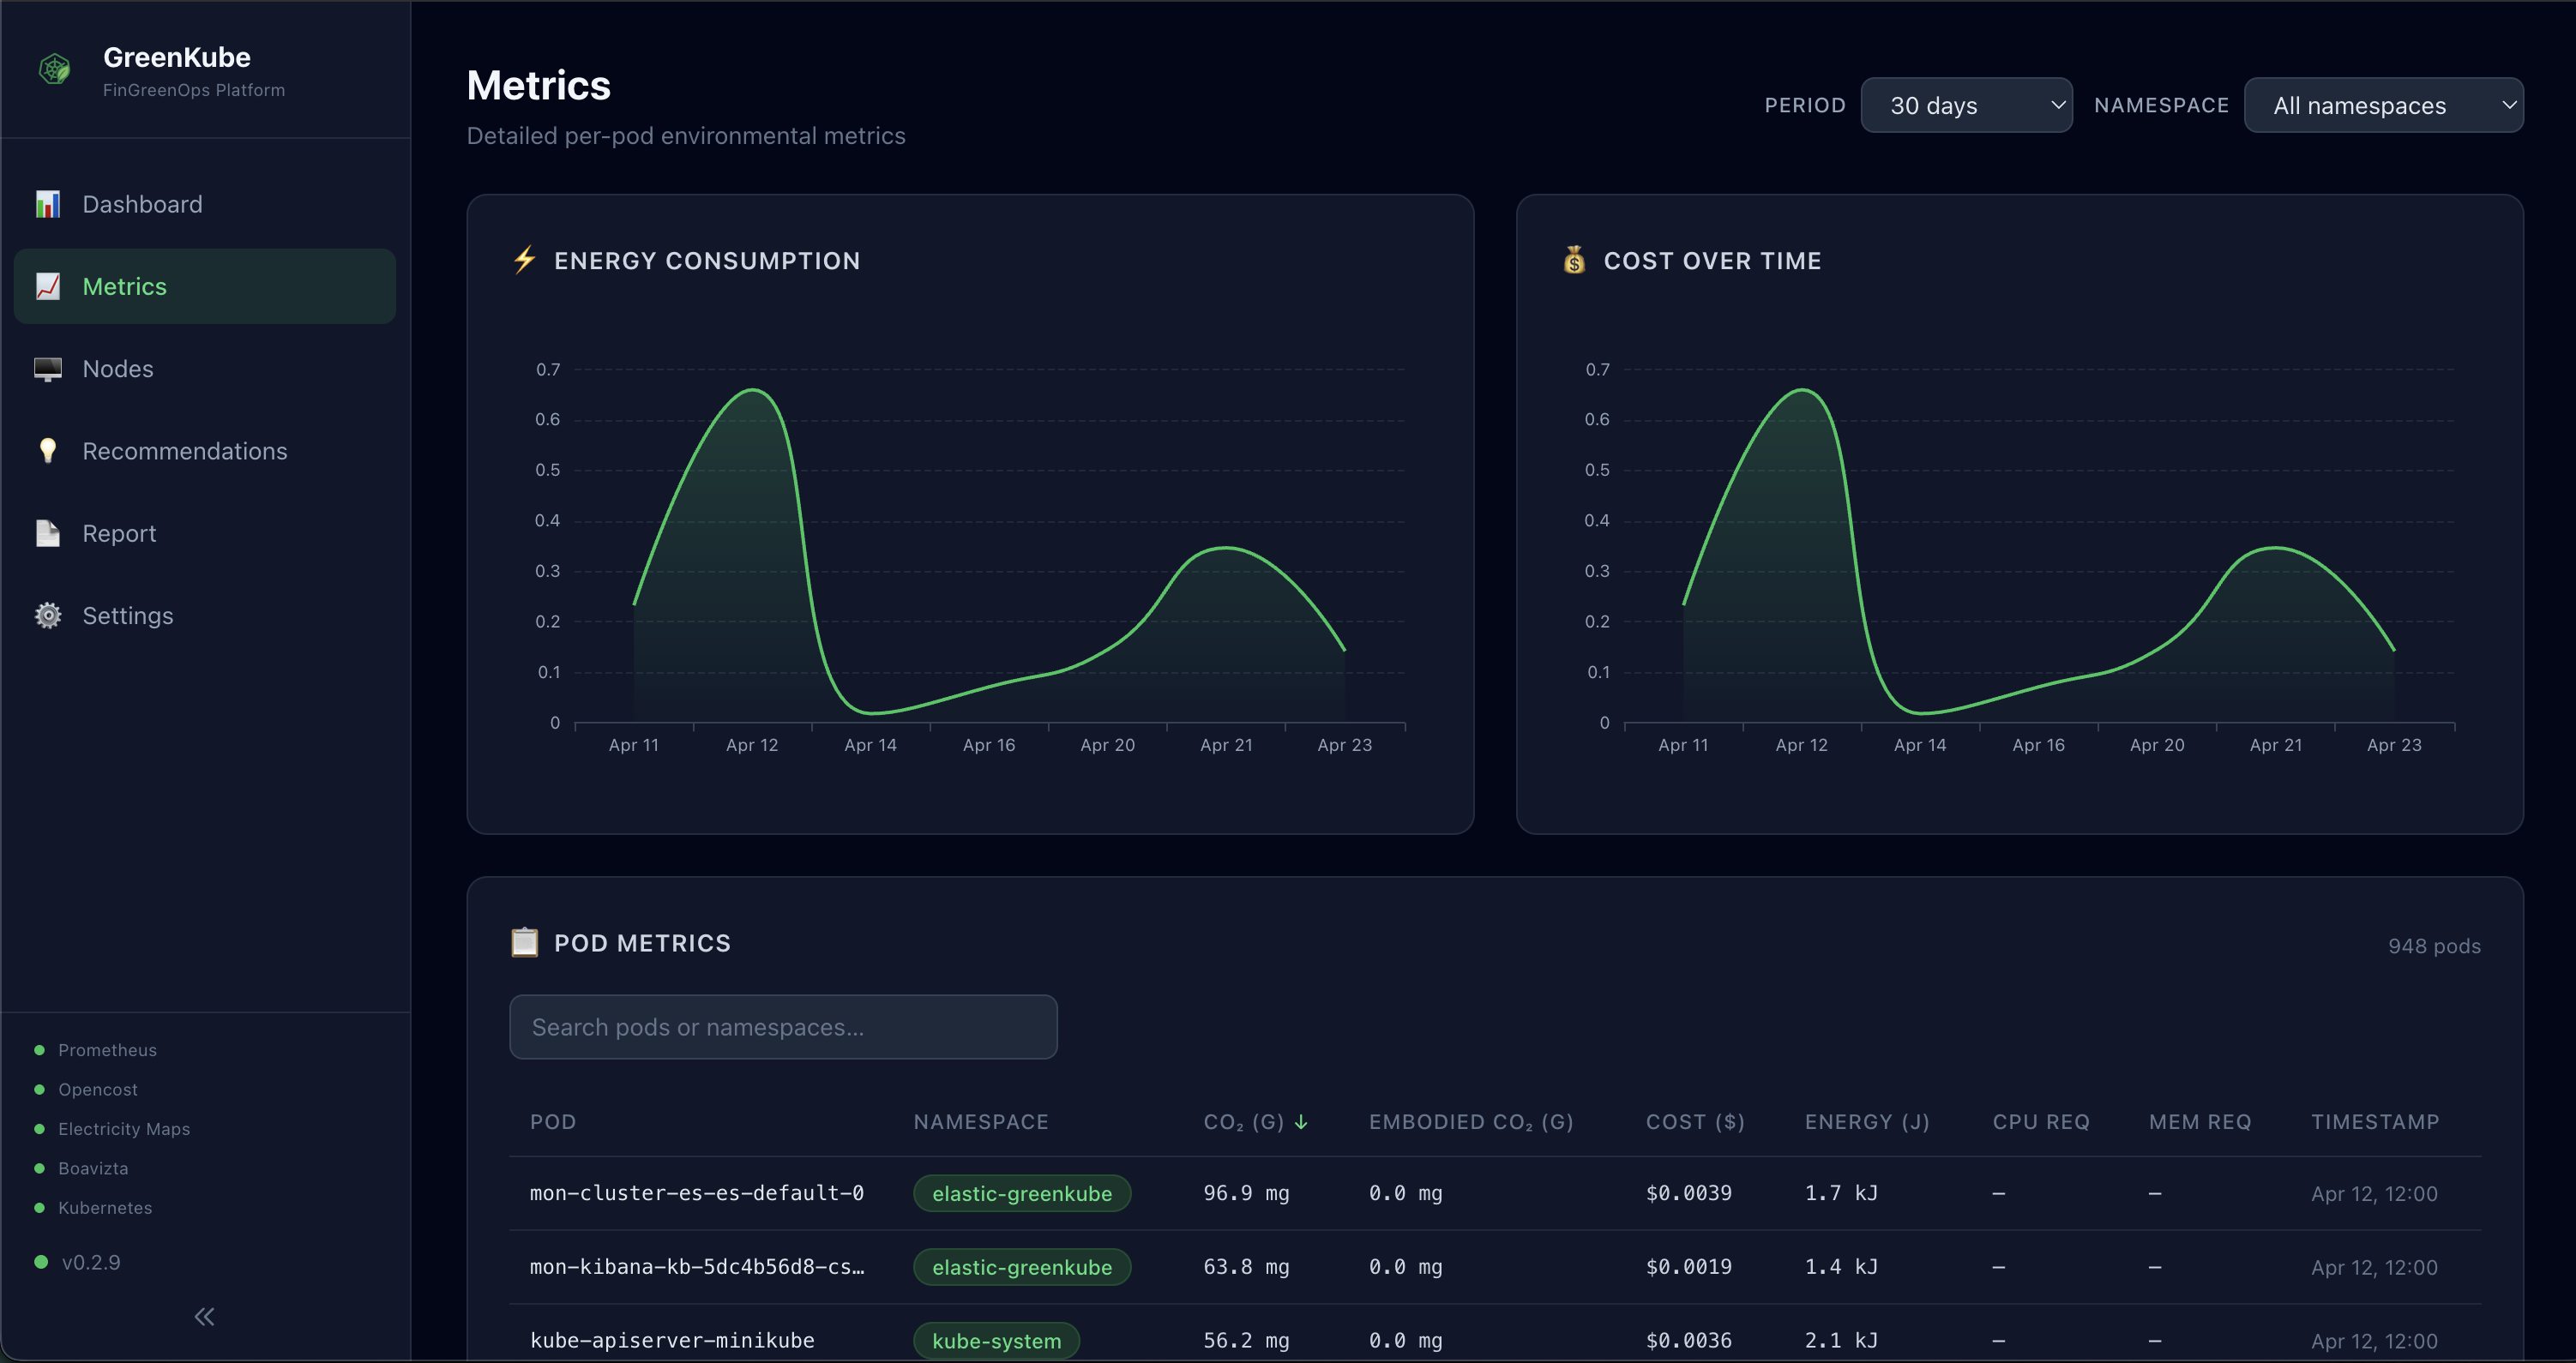This screenshot has width=2576, height=1363.
Task: Click the Nodes monitor icon
Action: (47, 369)
